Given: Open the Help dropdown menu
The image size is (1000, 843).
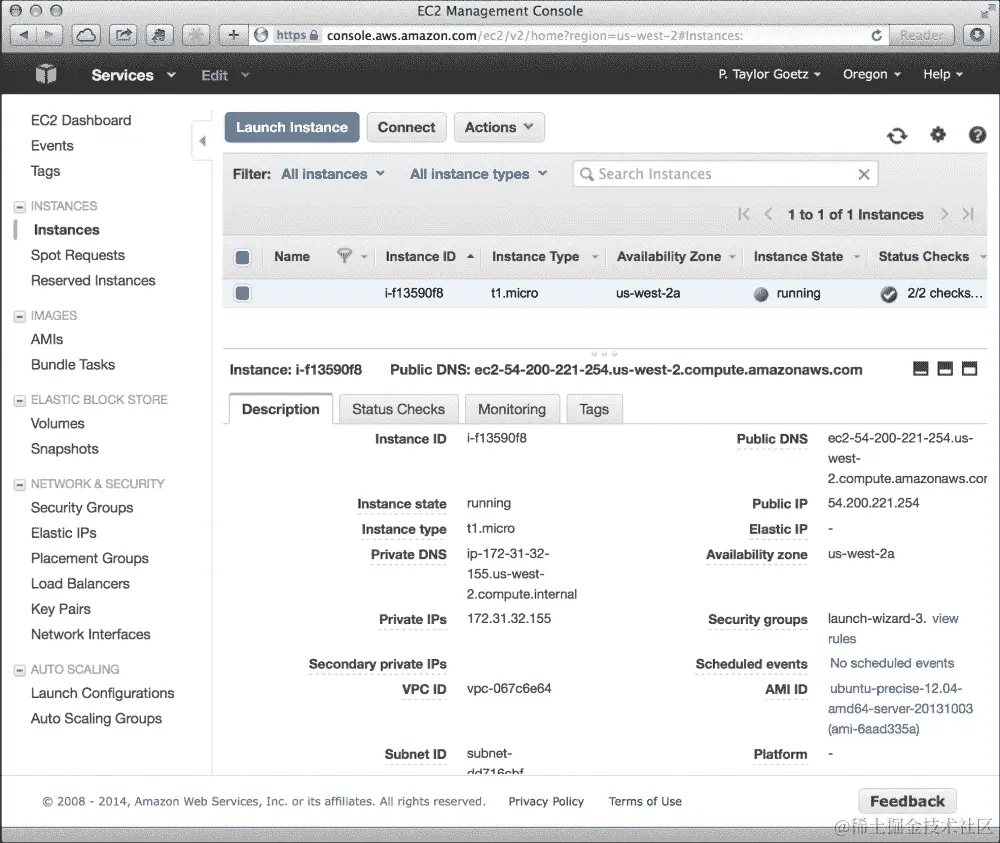Looking at the screenshot, I should (942, 74).
